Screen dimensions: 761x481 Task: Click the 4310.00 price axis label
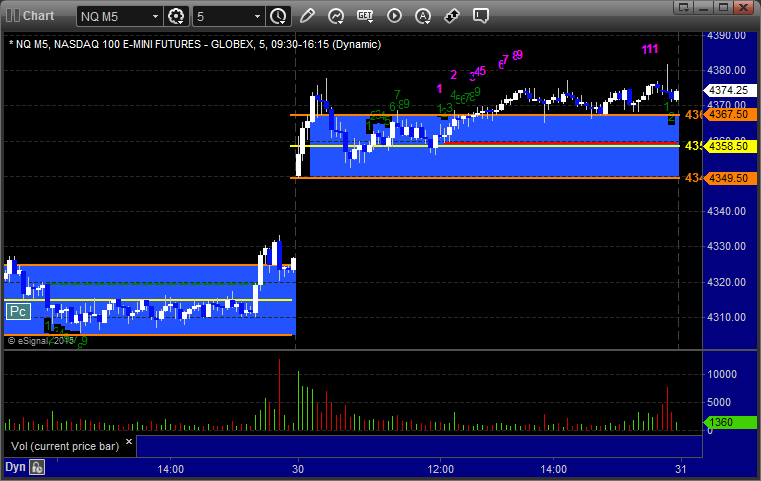click(727, 317)
